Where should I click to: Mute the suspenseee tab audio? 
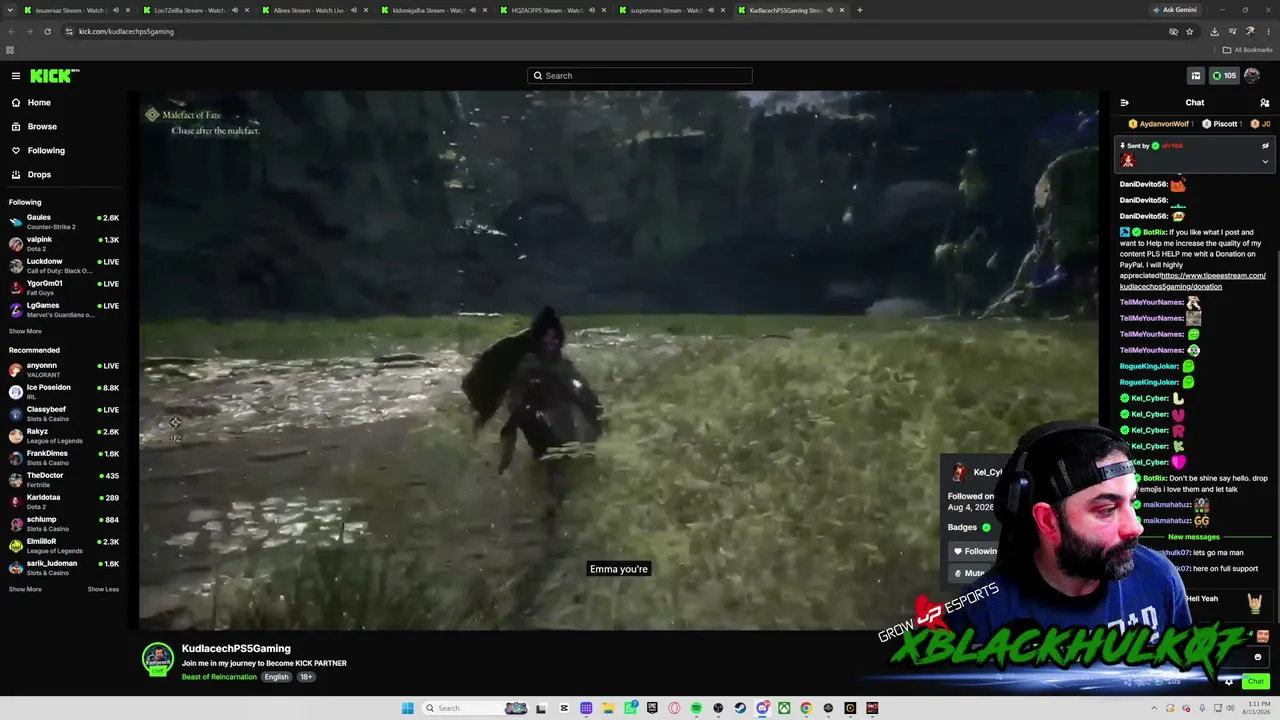[710, 10]
